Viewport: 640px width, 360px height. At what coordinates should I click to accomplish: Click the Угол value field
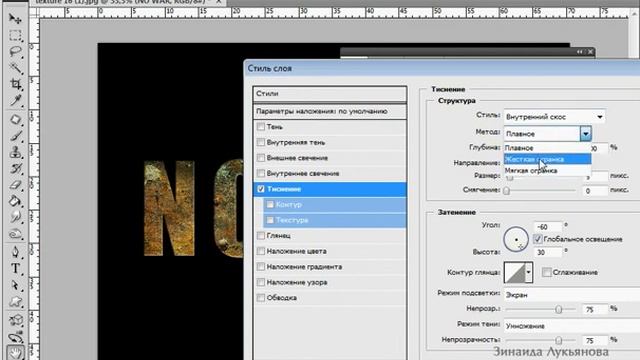pyautogui.click(x=548, y=227)
